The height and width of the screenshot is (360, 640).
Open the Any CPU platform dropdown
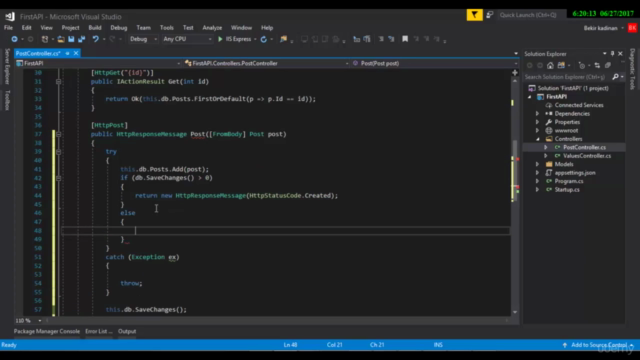(187, 39)
